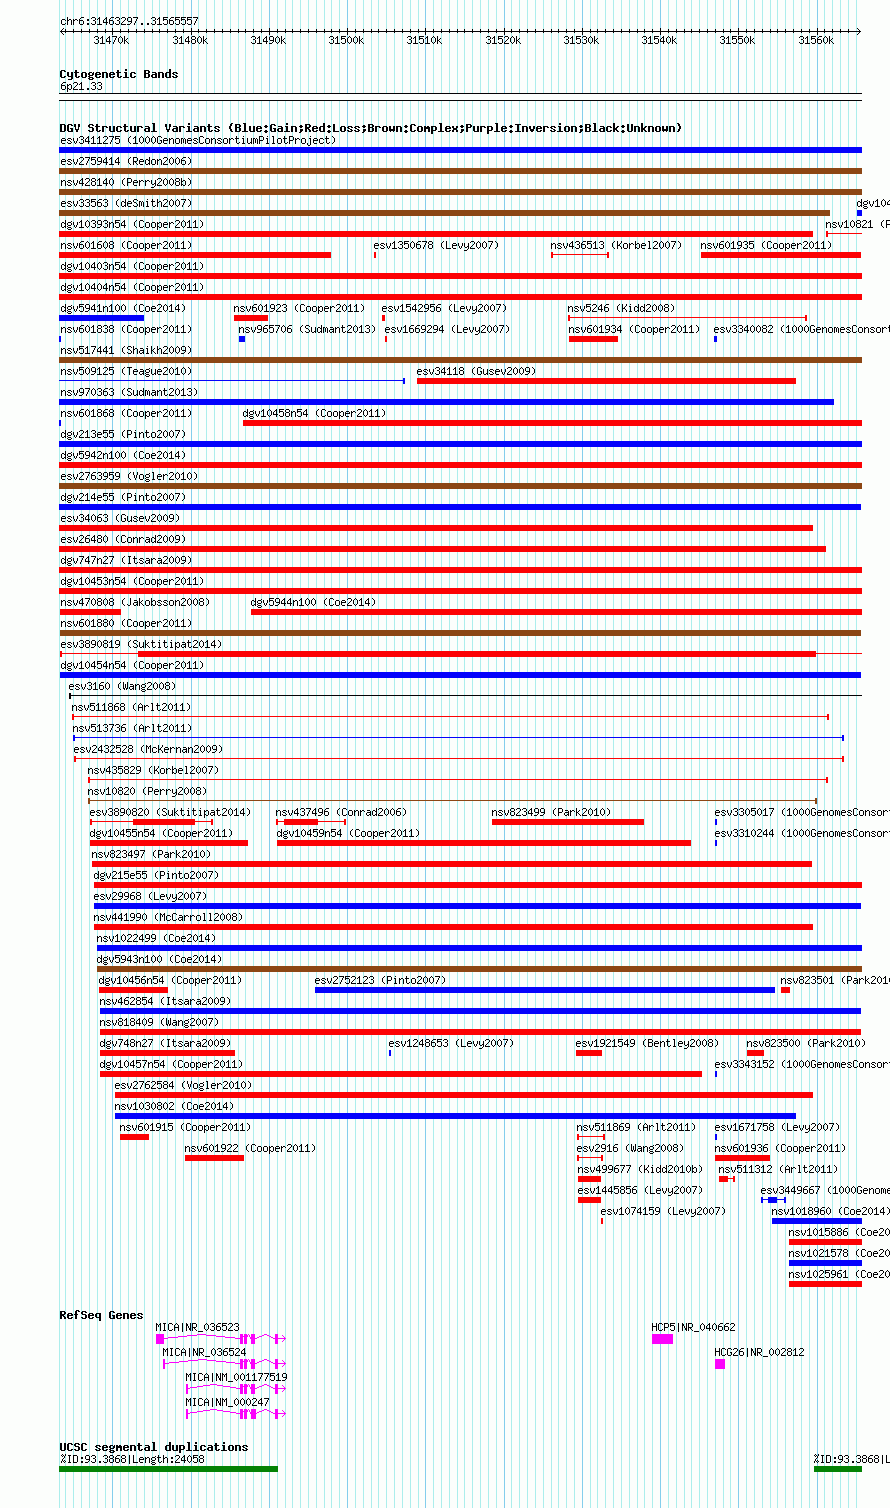
Task: Open the nsv511312 (Arlt2011) variant
Action: (779, 1170)
